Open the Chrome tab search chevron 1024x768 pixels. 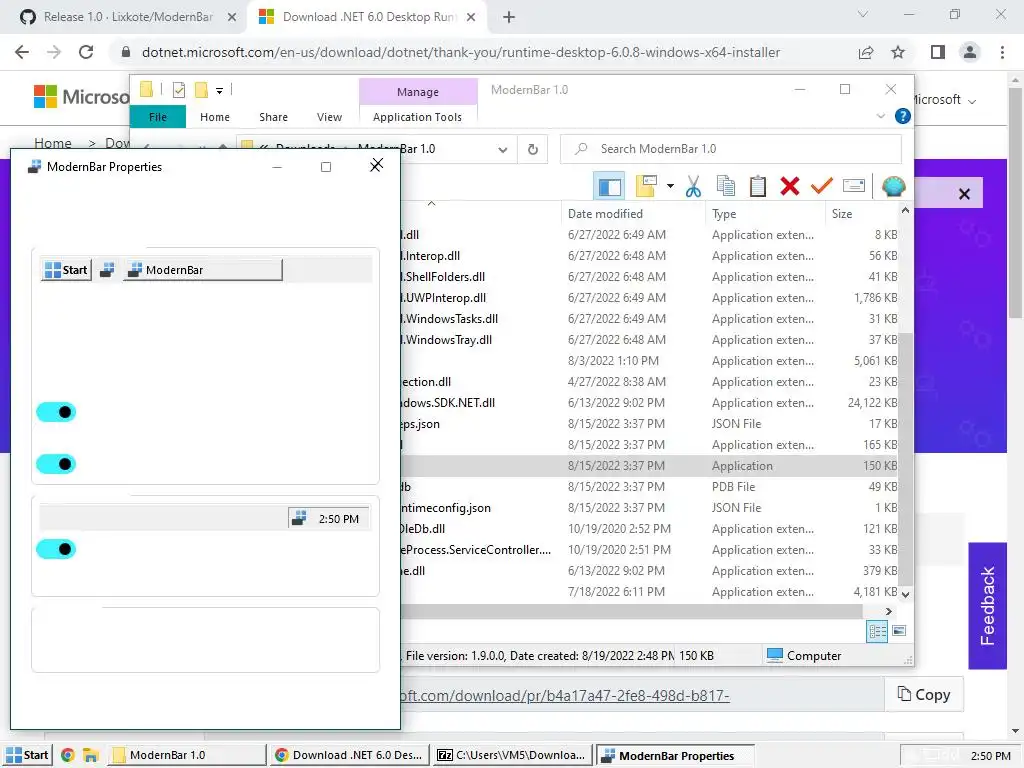[x=863, y=14]
